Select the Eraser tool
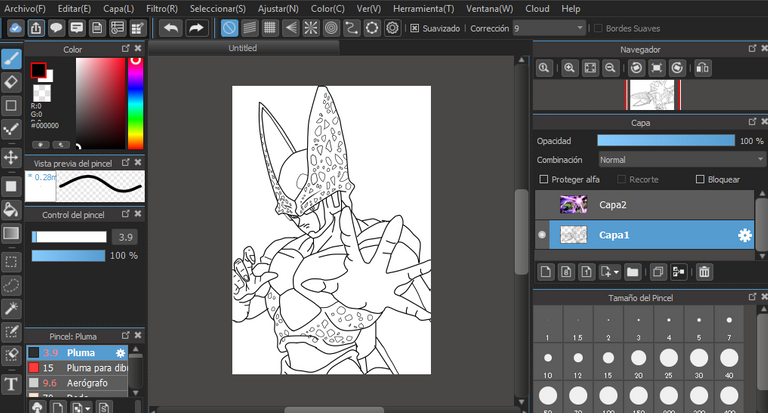Image resolution: width=768 pixels, height=413 pixels. pos(11,82)
